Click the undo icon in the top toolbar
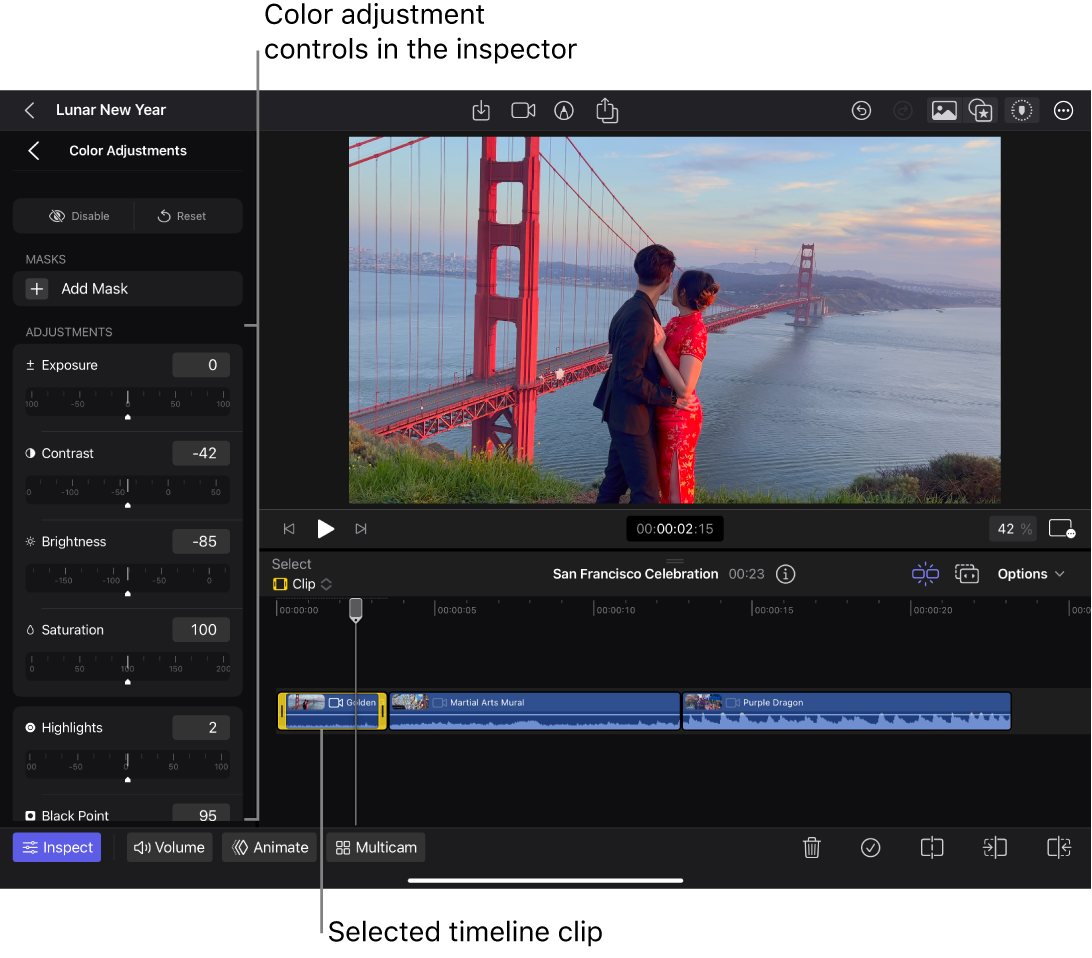The image size is (1092, 958). coord(862,110)
